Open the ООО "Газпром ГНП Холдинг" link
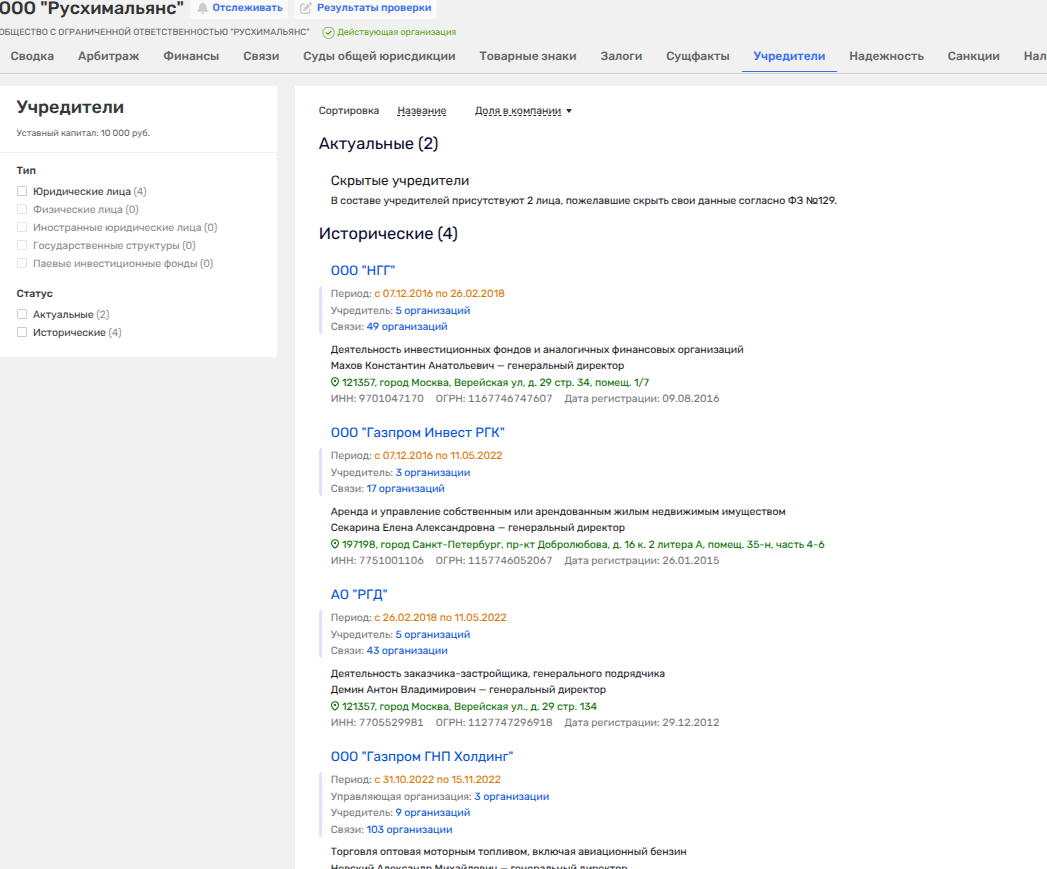Viewport: 1047px width, 869px height. (x=422, y=757)
